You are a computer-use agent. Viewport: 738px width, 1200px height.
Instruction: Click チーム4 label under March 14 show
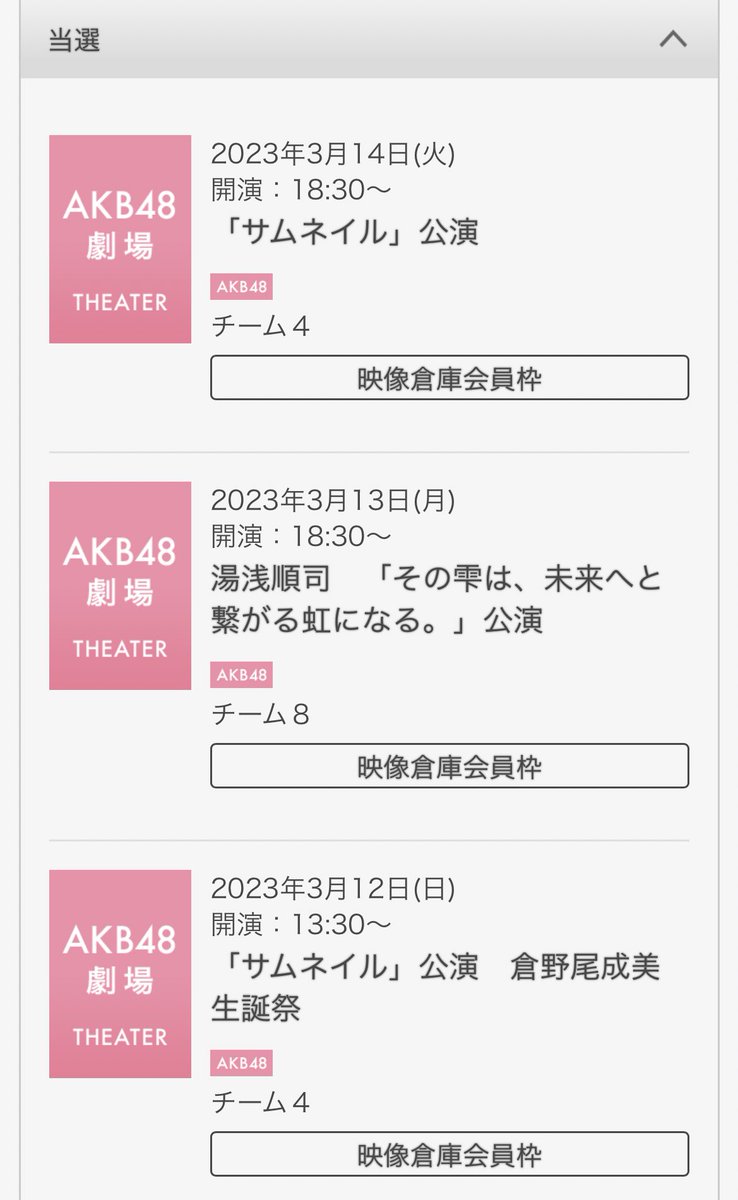pyautogui.click(x=260, y=326)
